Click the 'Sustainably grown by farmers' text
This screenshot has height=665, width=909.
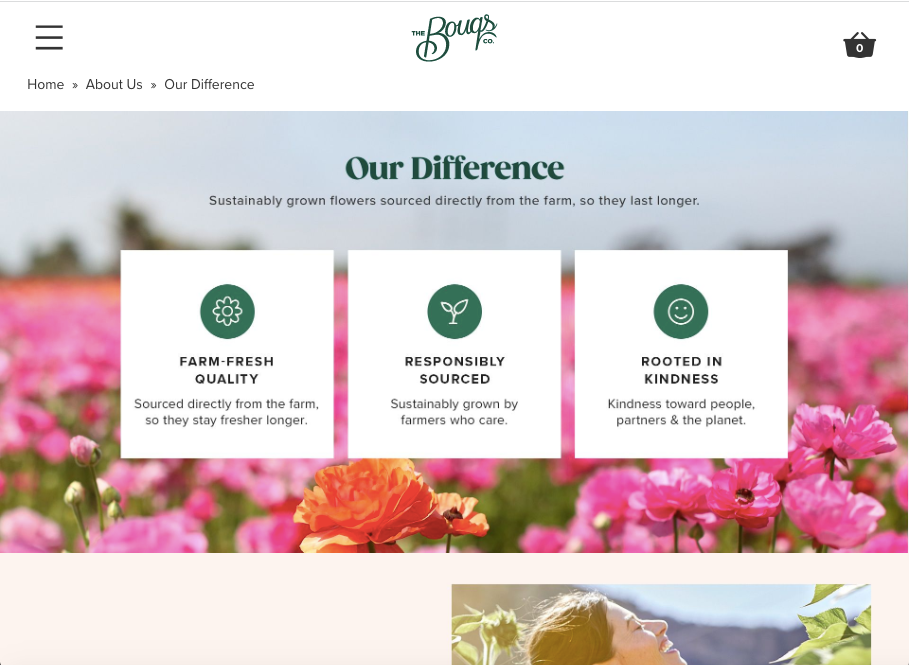click(454, 412)
